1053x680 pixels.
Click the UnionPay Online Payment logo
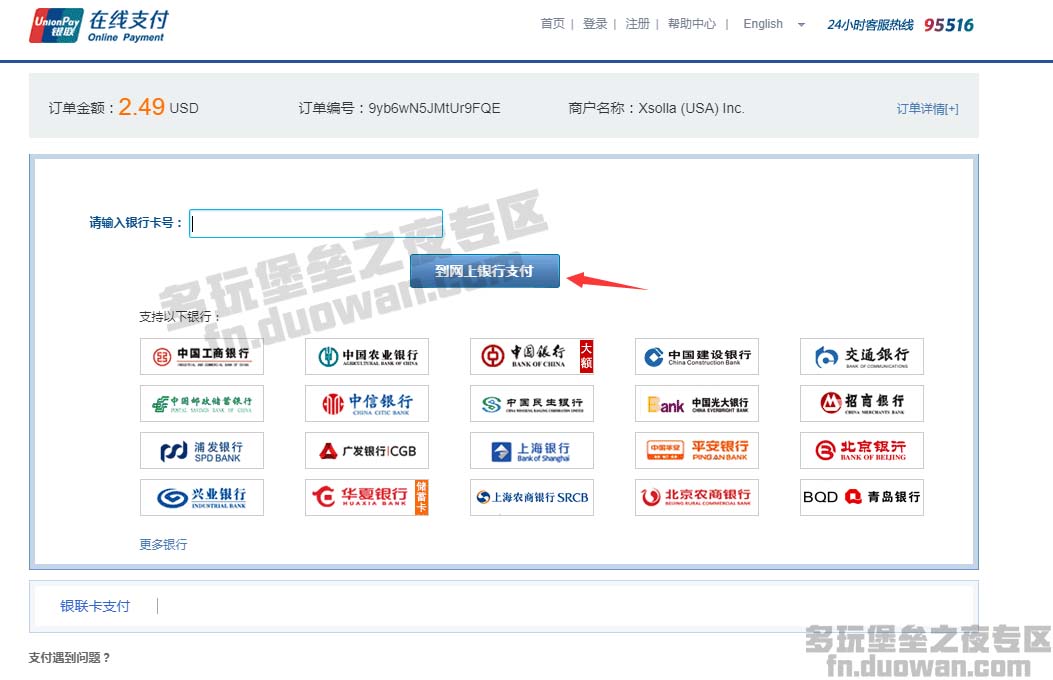pyautogui.click(x=98, y=26)
